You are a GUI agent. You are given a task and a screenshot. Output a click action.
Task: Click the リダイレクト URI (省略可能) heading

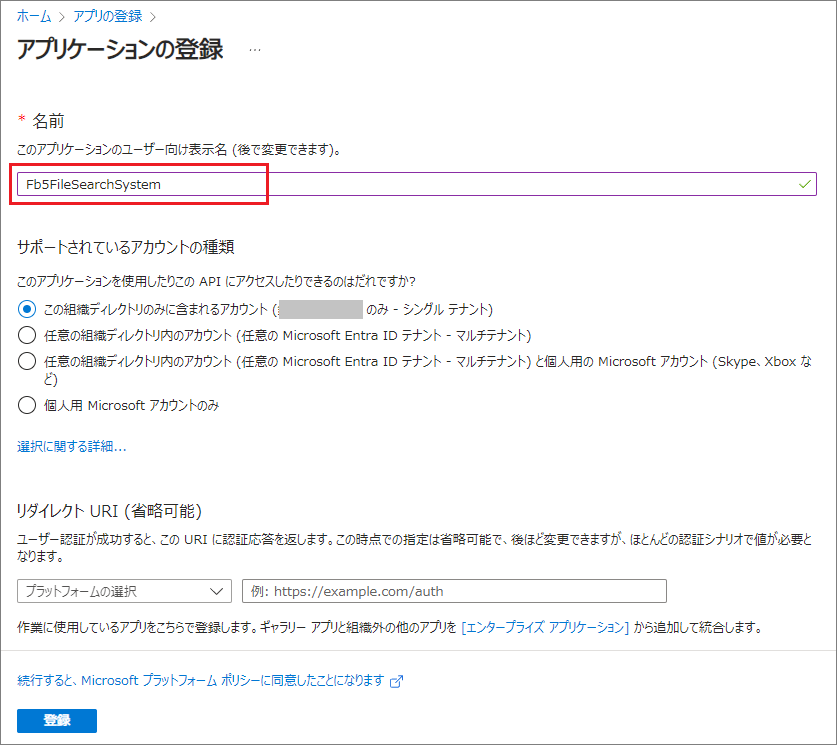tap(110, 511)
